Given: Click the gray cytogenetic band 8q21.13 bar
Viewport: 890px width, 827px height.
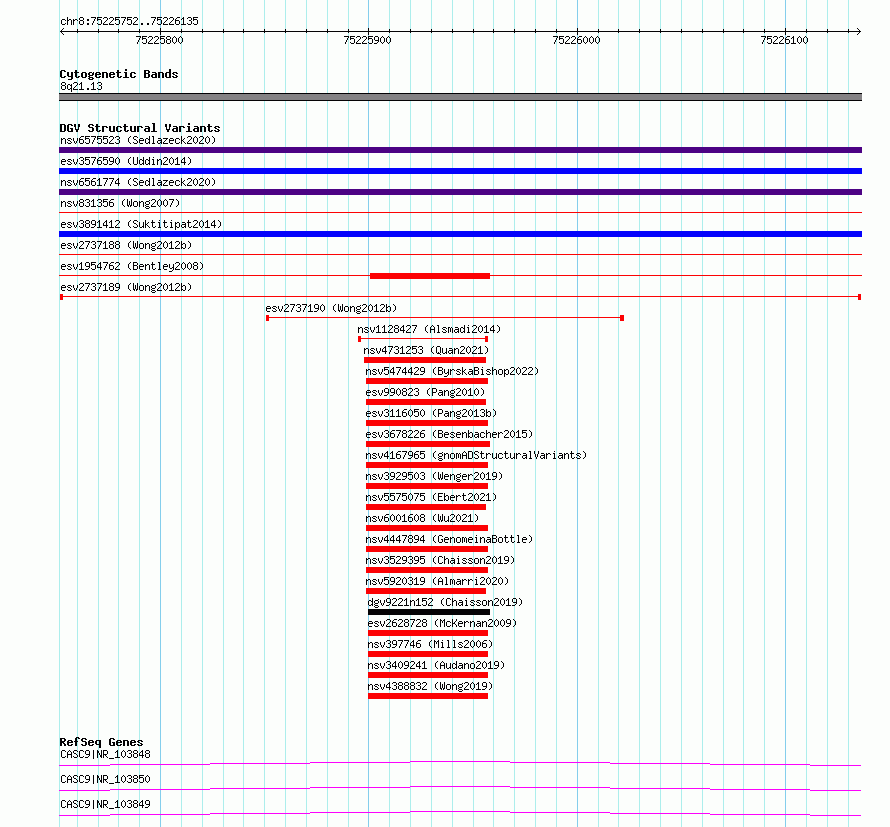Looking at the screenshot, I should pyautogui.click(x=460, y=97).
